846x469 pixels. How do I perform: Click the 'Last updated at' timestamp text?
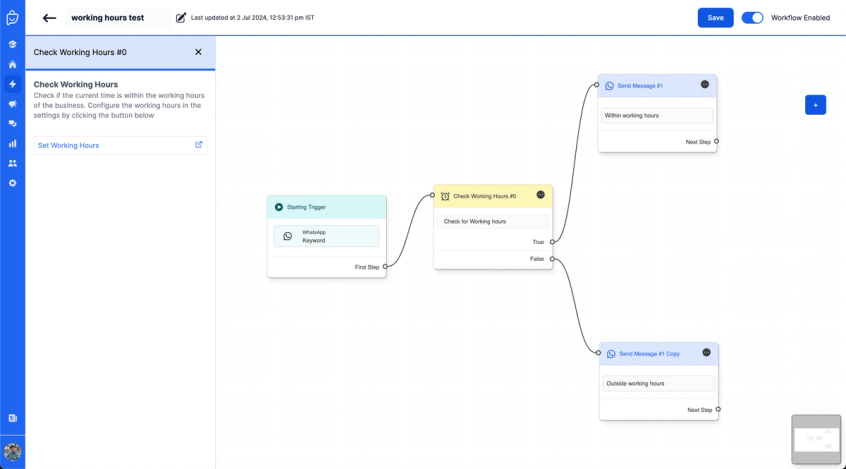253,18
